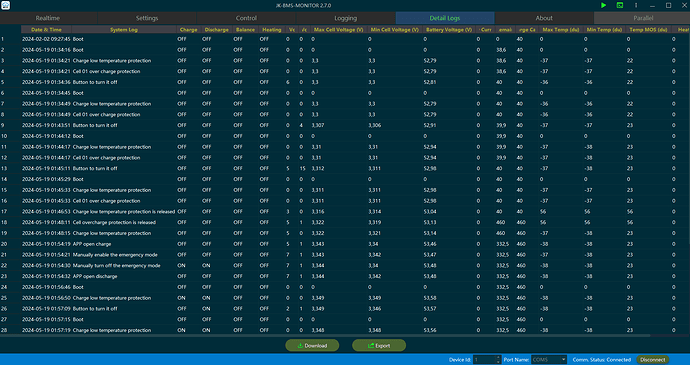Click the Charge column header

pyautogui.click(x=188, y=29)
